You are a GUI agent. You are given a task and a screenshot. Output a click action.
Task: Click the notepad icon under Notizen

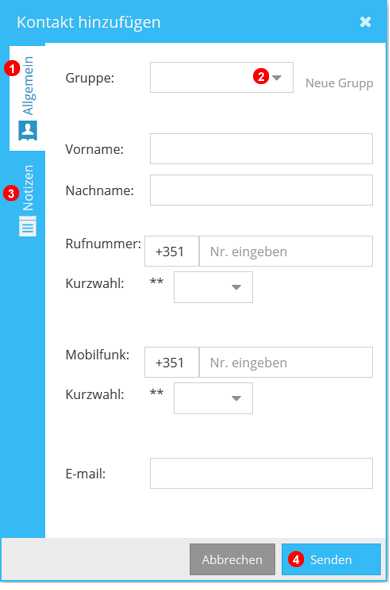click(27, 226)
